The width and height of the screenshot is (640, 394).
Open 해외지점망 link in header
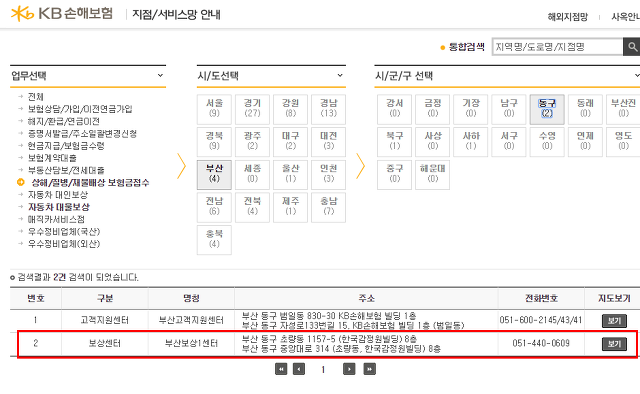click(567, 17)
